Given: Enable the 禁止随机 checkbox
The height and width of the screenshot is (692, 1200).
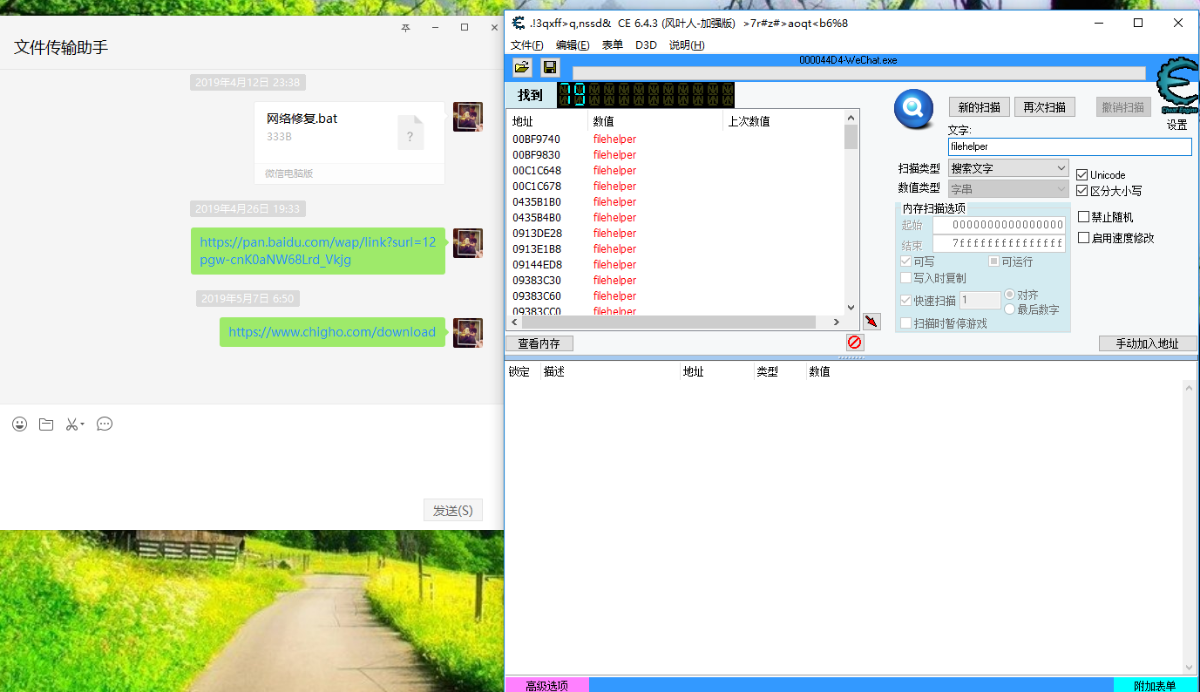Looking at the screenshot, I should [x=1083, y=217].
